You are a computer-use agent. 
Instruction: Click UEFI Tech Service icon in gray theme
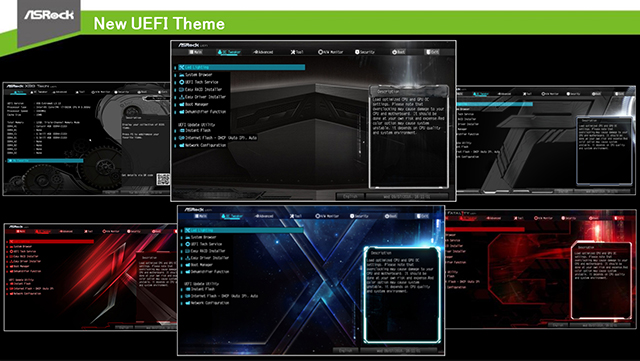pos(182,82)
